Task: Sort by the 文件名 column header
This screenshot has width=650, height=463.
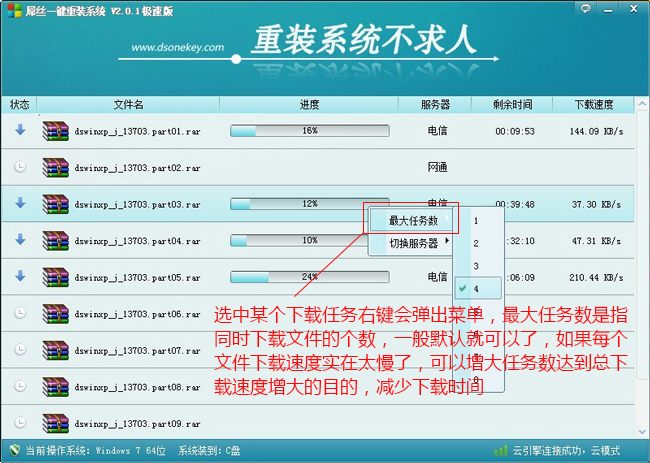Action: click(x=128, y=104)
